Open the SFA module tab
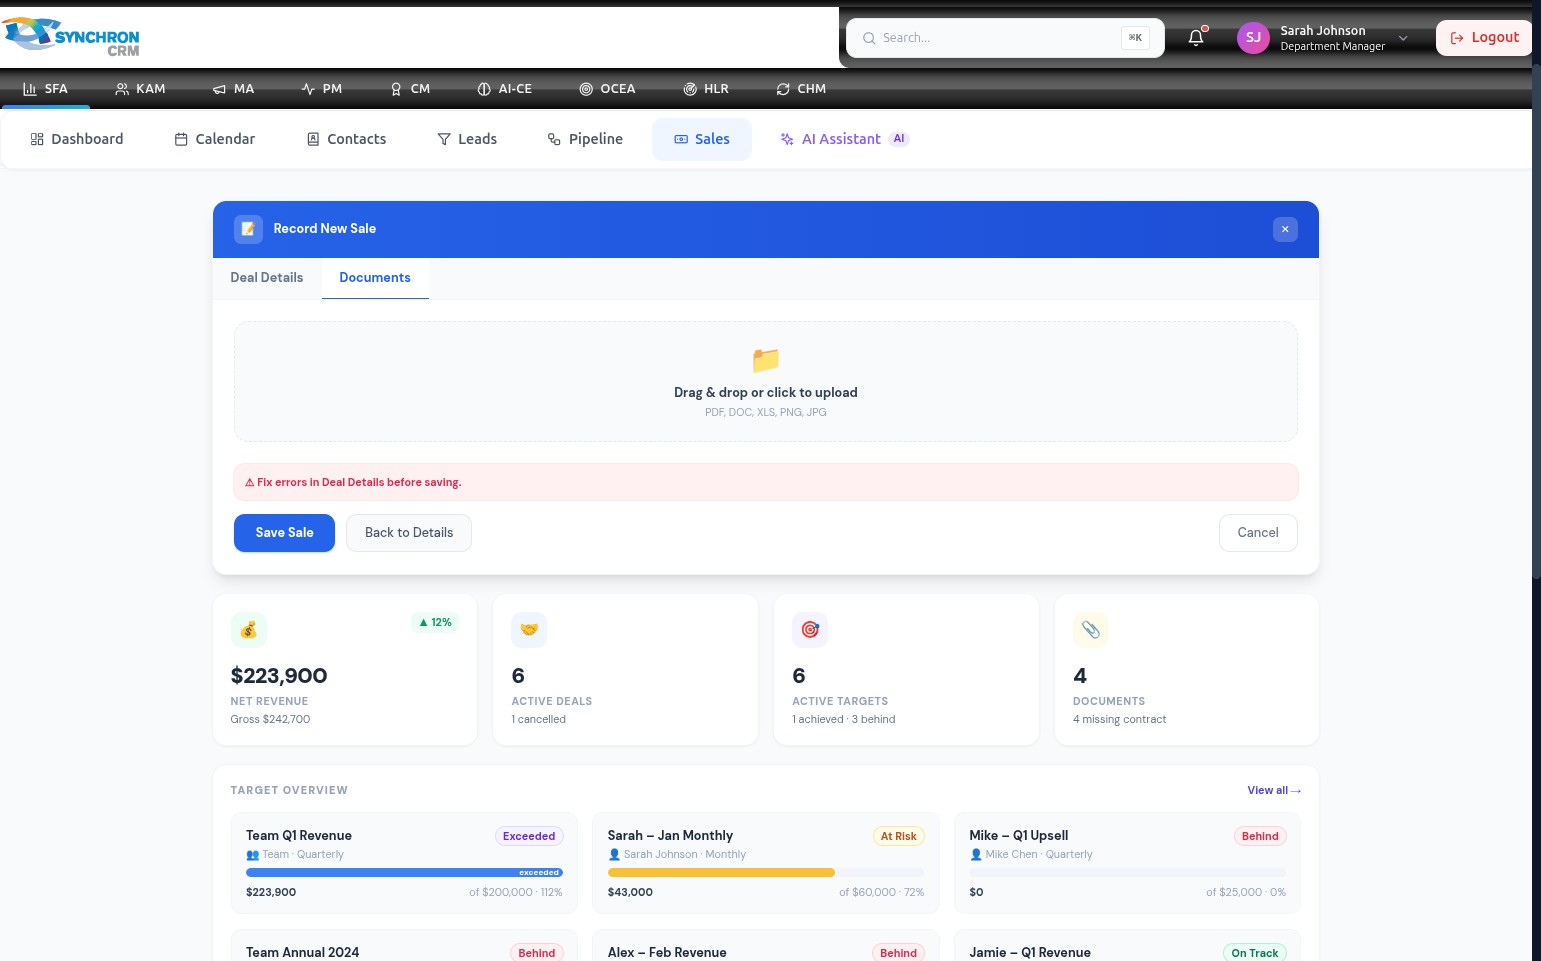Image resolution: width=1541 pixels, height=961 pixels. [x=45, y=89]
